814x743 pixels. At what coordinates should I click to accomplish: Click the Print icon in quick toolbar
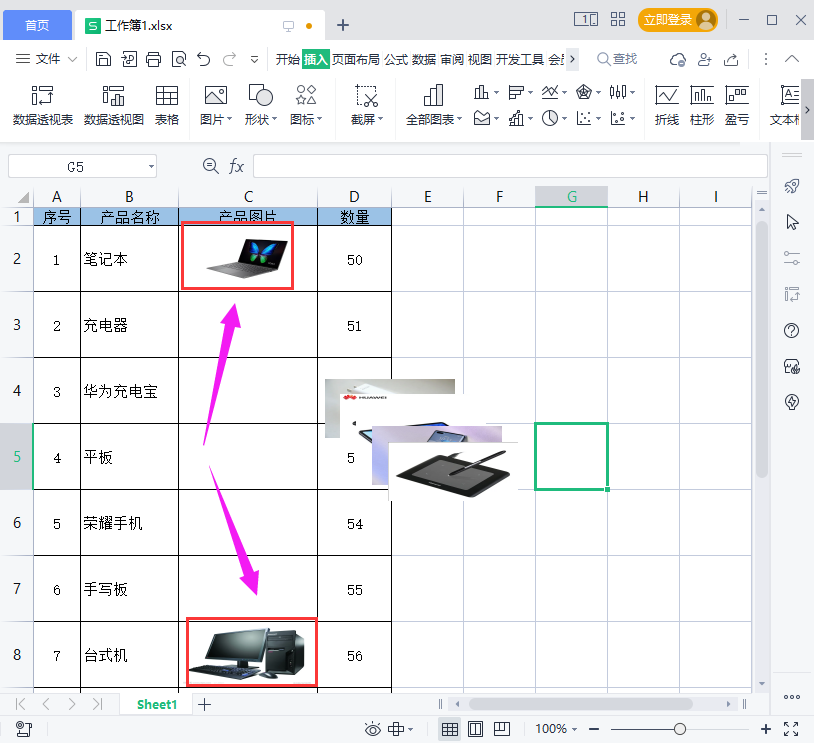point(153,59)
